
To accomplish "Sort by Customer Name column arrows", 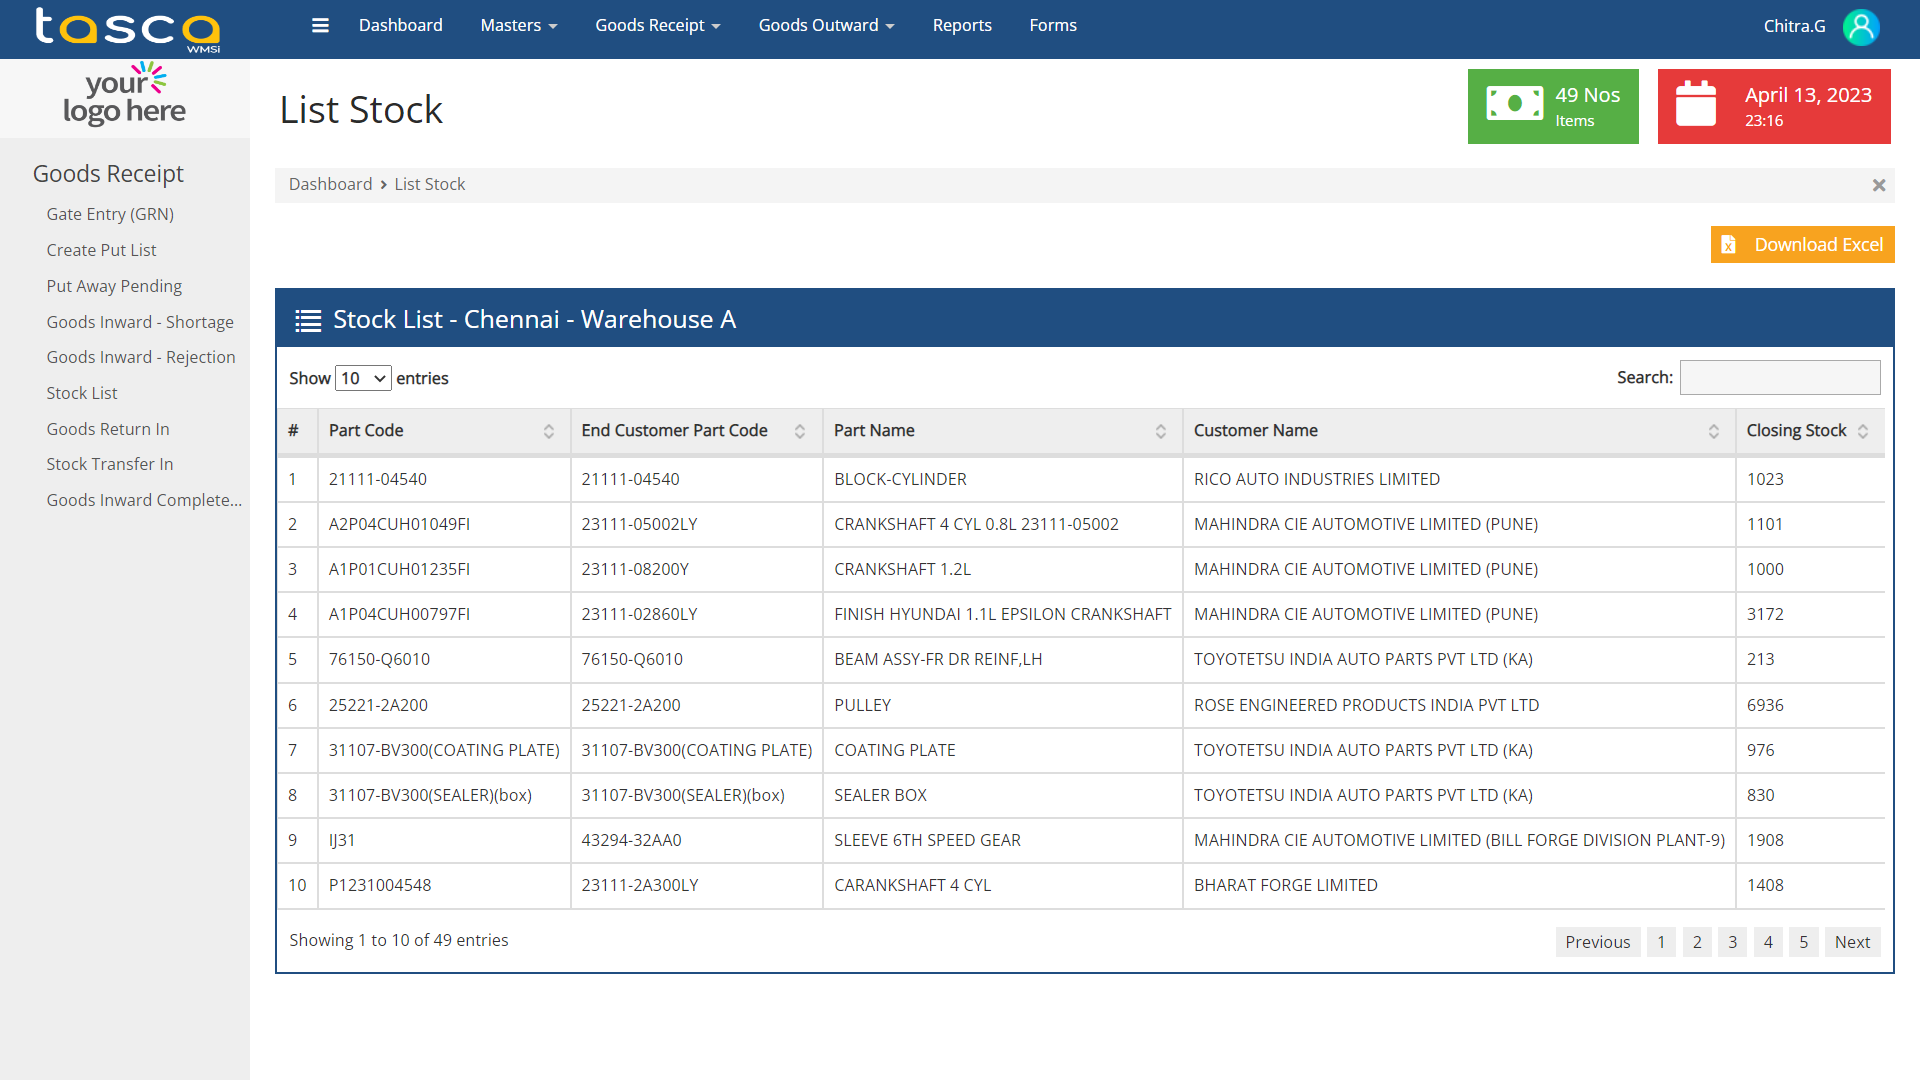I will 1714,431.
